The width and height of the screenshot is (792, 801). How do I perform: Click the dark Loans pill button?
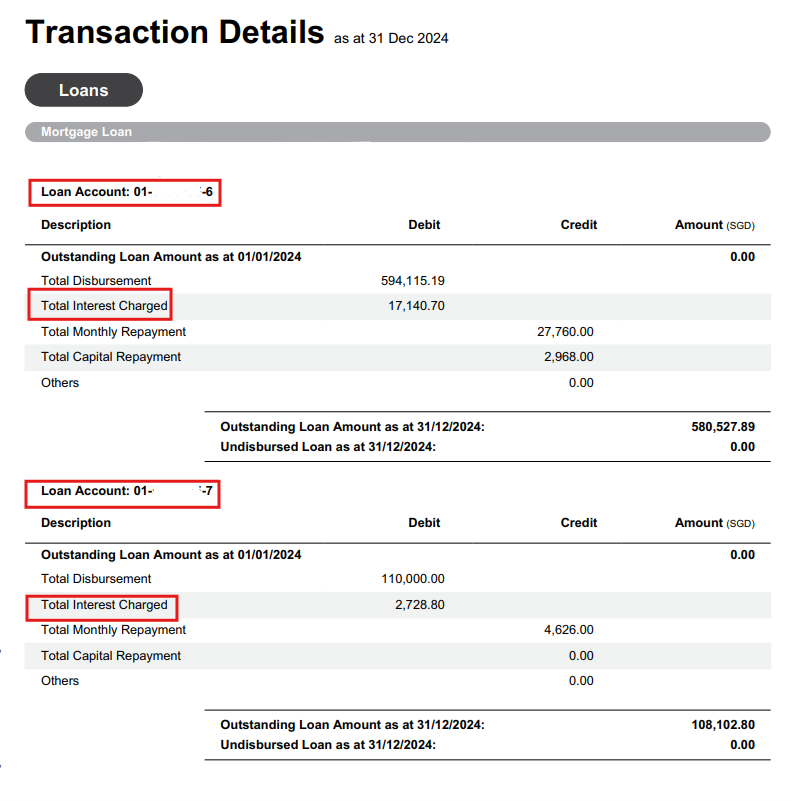click(83, 90)
